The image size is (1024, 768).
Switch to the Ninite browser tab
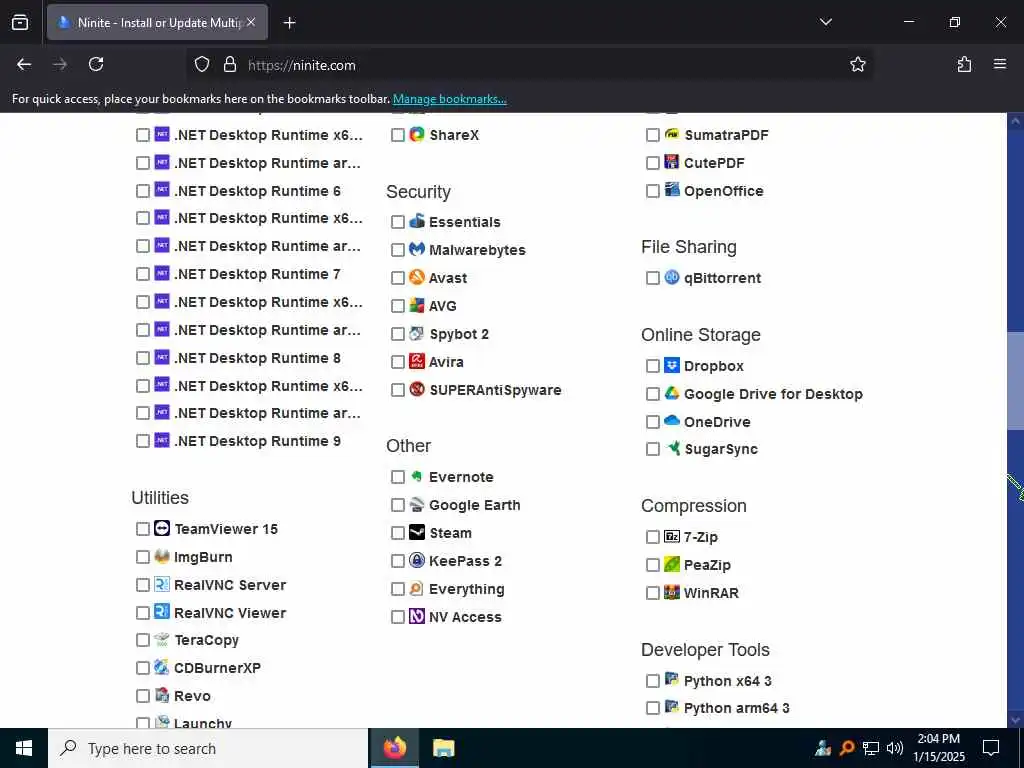[157, 22]
